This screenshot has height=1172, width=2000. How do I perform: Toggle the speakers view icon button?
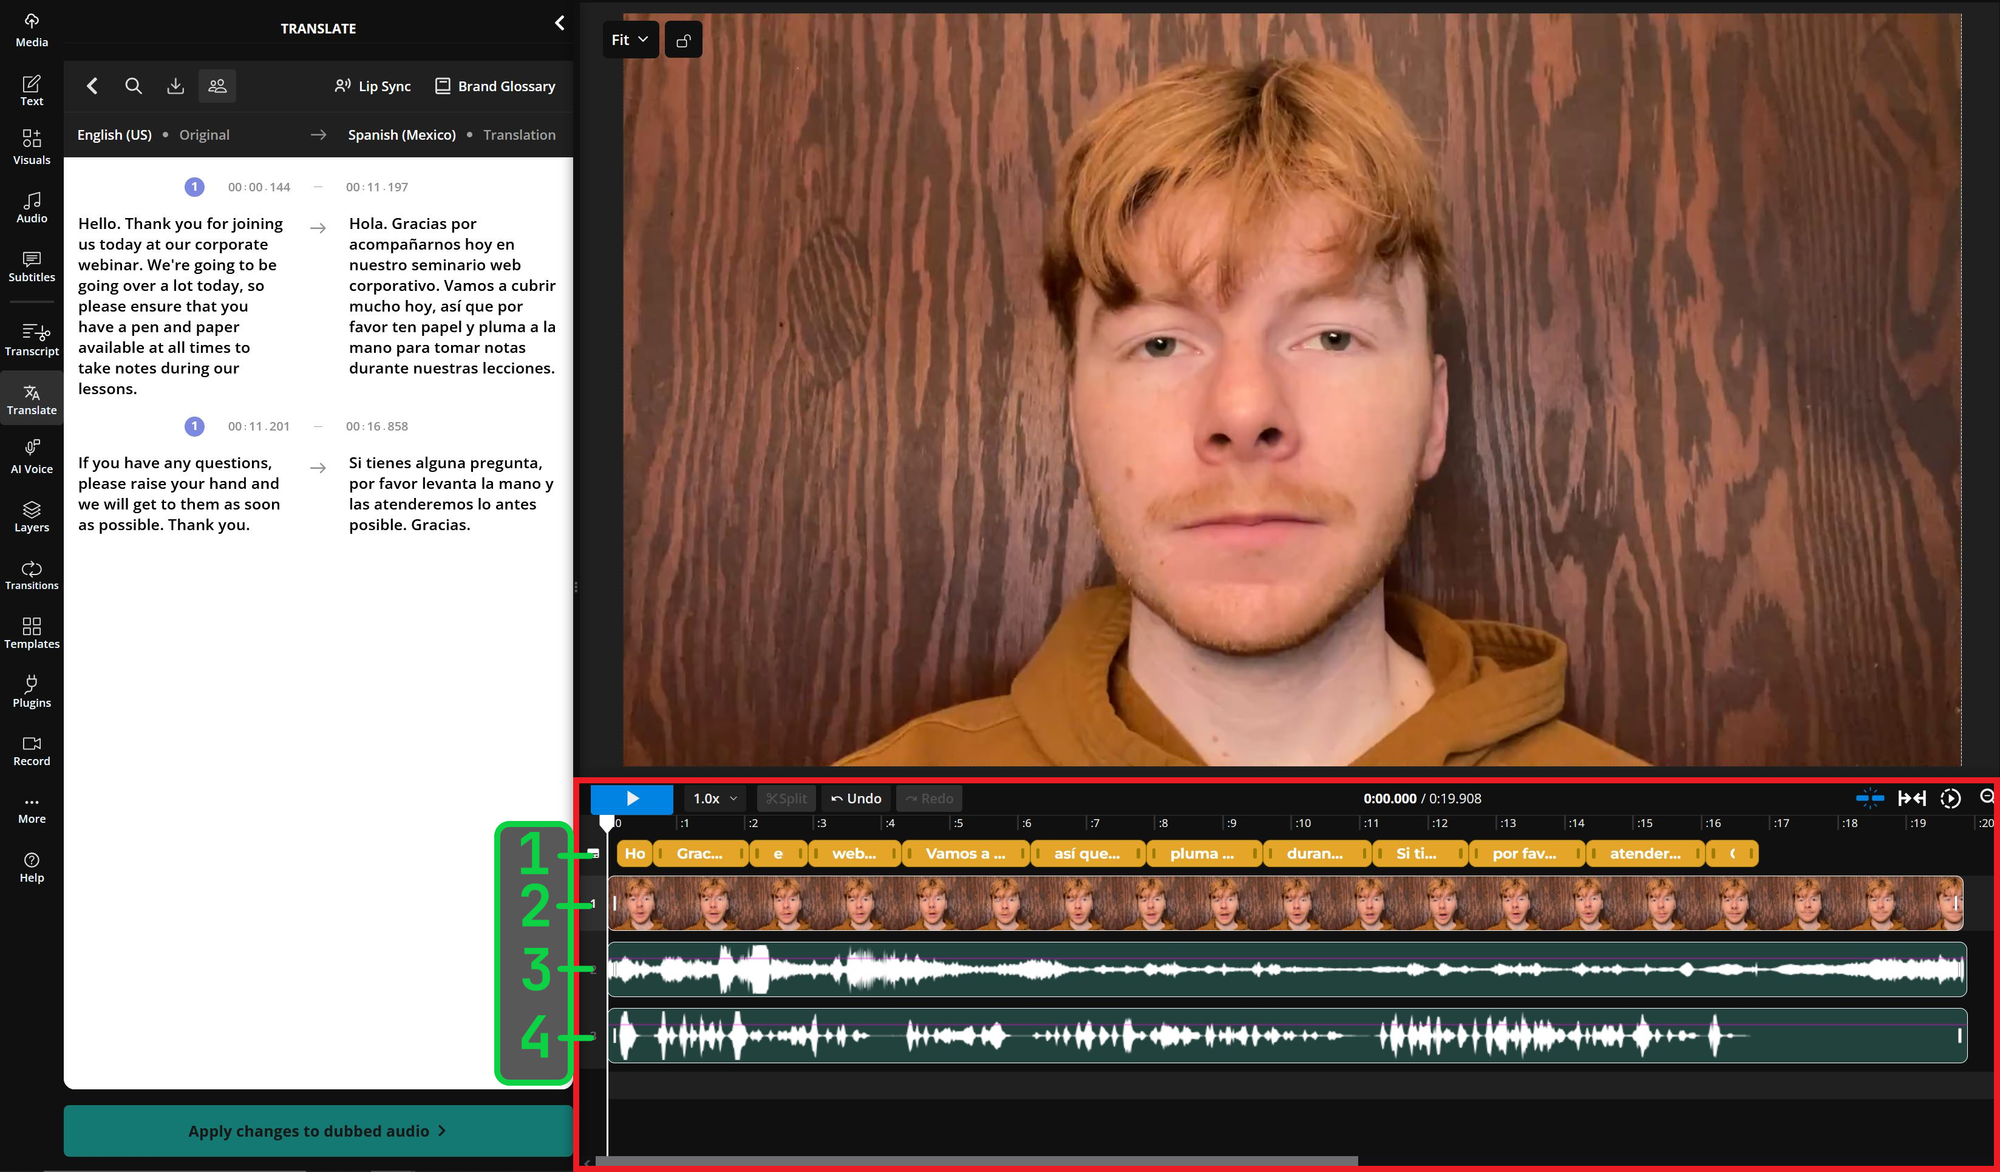tap(217, 86)
